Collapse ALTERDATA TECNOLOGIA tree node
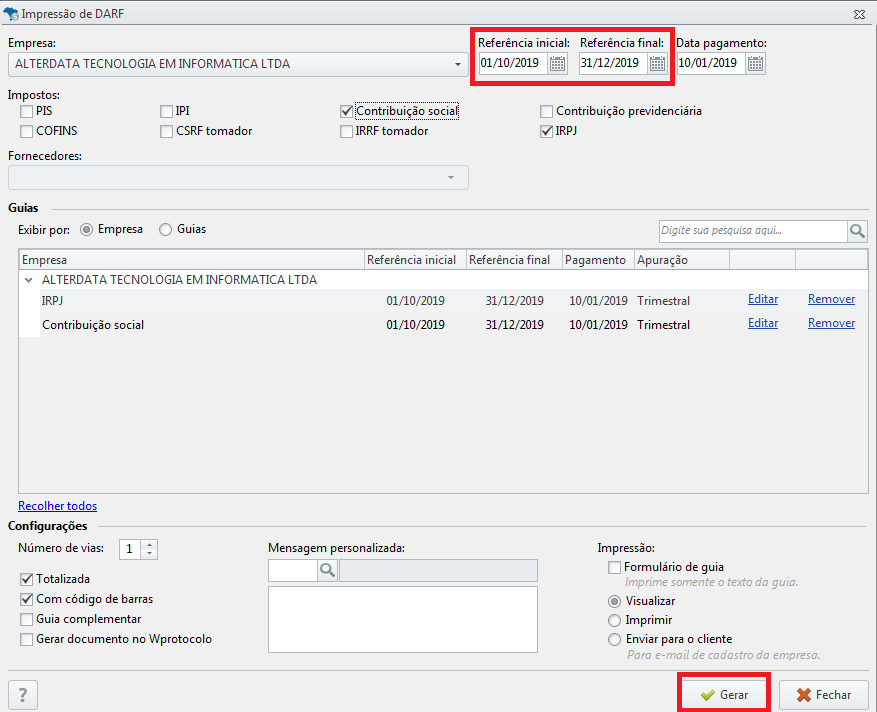 [29, 280]
